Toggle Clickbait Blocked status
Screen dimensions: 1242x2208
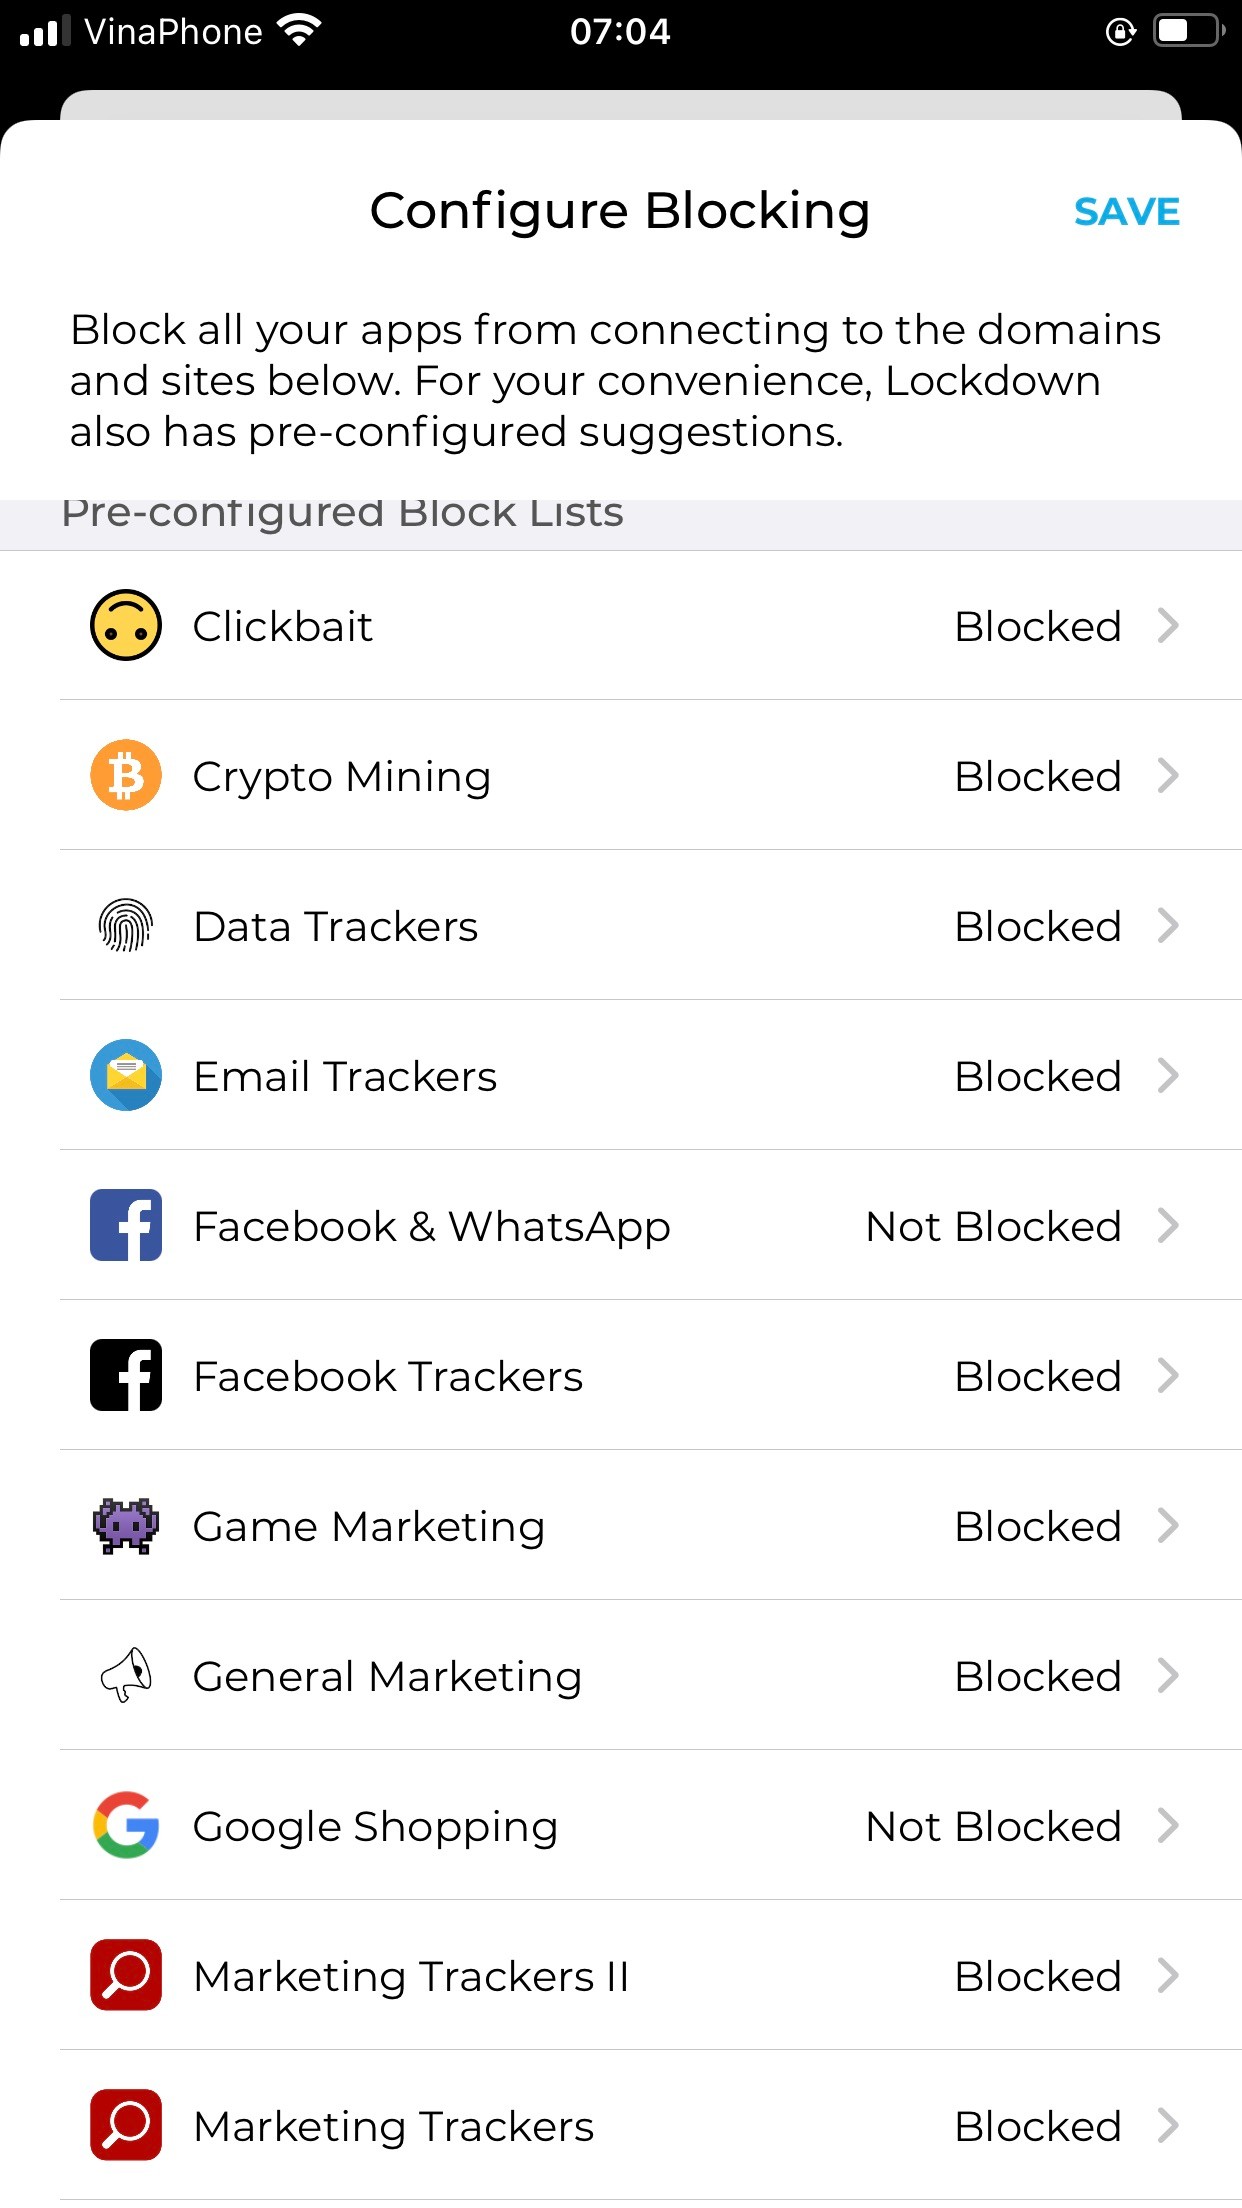[x=1037, y=626]
